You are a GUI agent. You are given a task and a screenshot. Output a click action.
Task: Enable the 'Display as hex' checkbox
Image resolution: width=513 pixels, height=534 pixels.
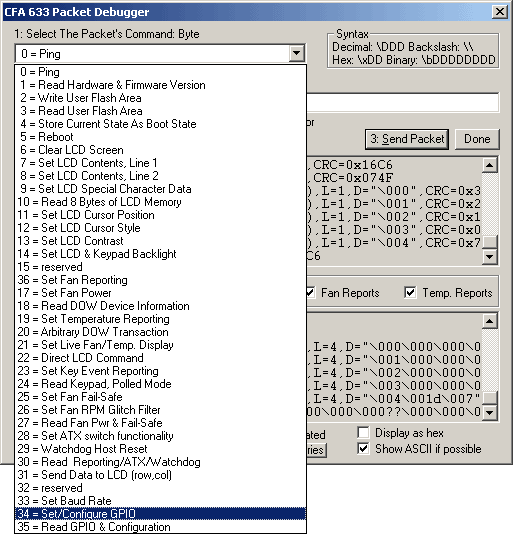tap(363, 433)
